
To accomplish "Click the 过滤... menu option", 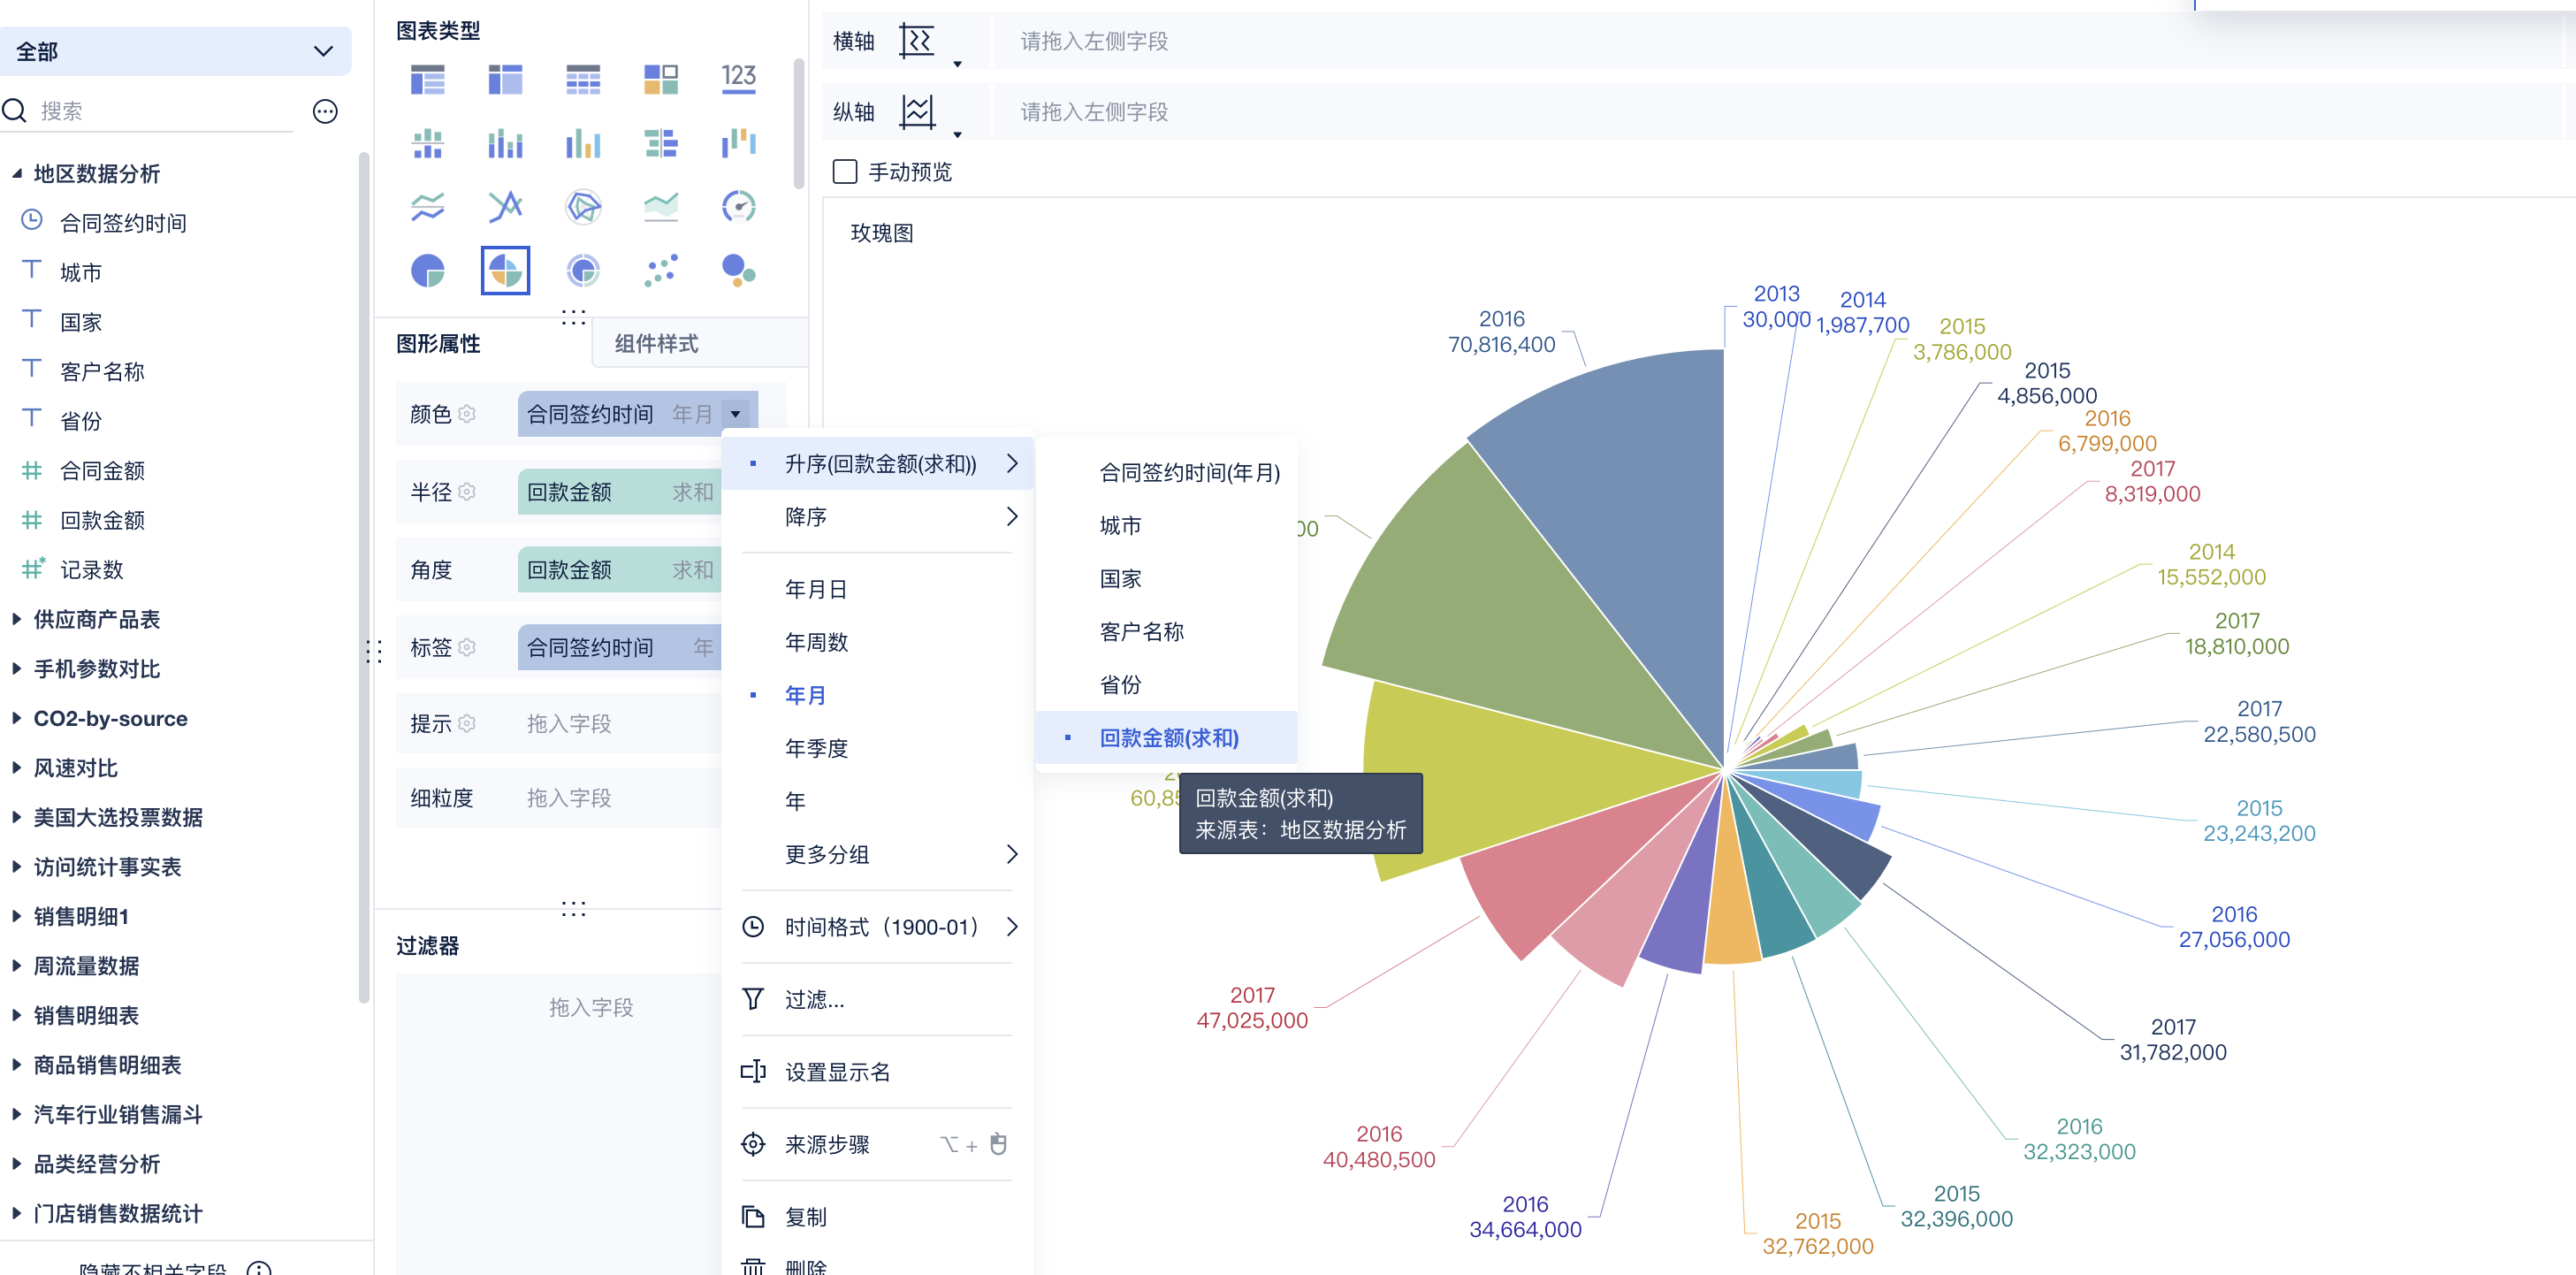I will coord(814,999).
